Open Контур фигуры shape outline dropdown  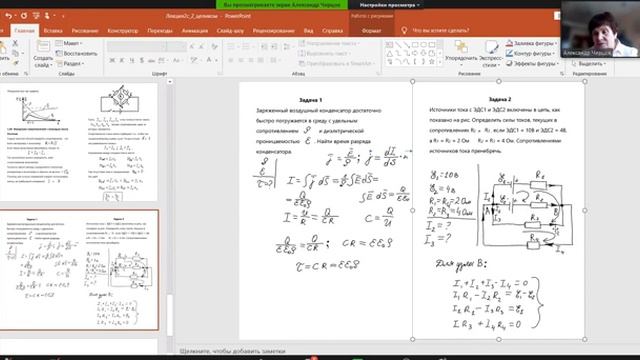tap(529, 53)
